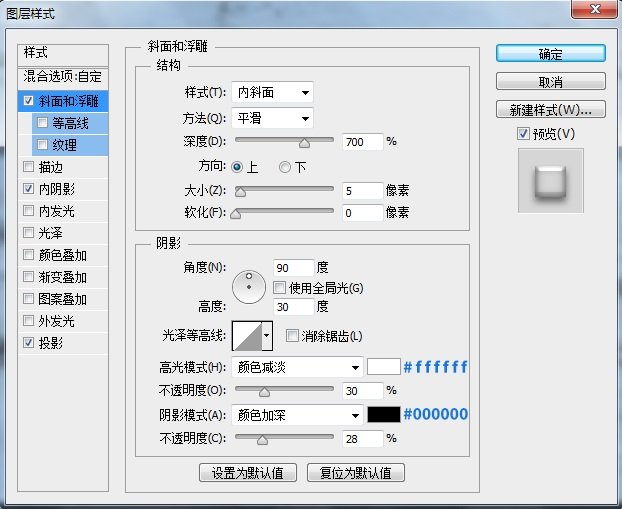This screenshot has width=622, height=509.
Task: Select the 外发光 list entry
Action: (x=63, y=321)
